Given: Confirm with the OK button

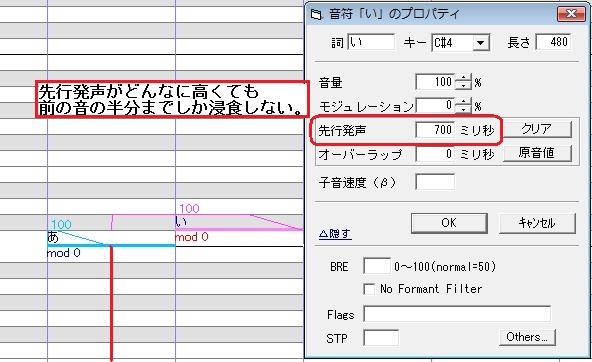Looking at the screenshot, I should tap(449, 223).
